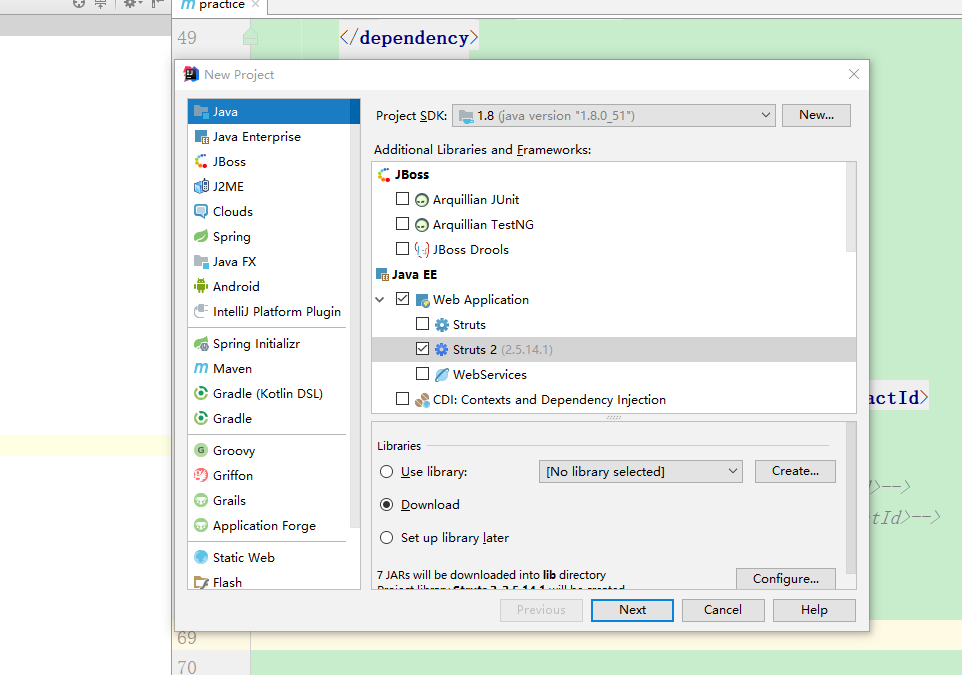The width and height of the screenshot is (962, 675).
Task: Click the IntelliJ Platform Plugin icon
Action: (201, 311)
